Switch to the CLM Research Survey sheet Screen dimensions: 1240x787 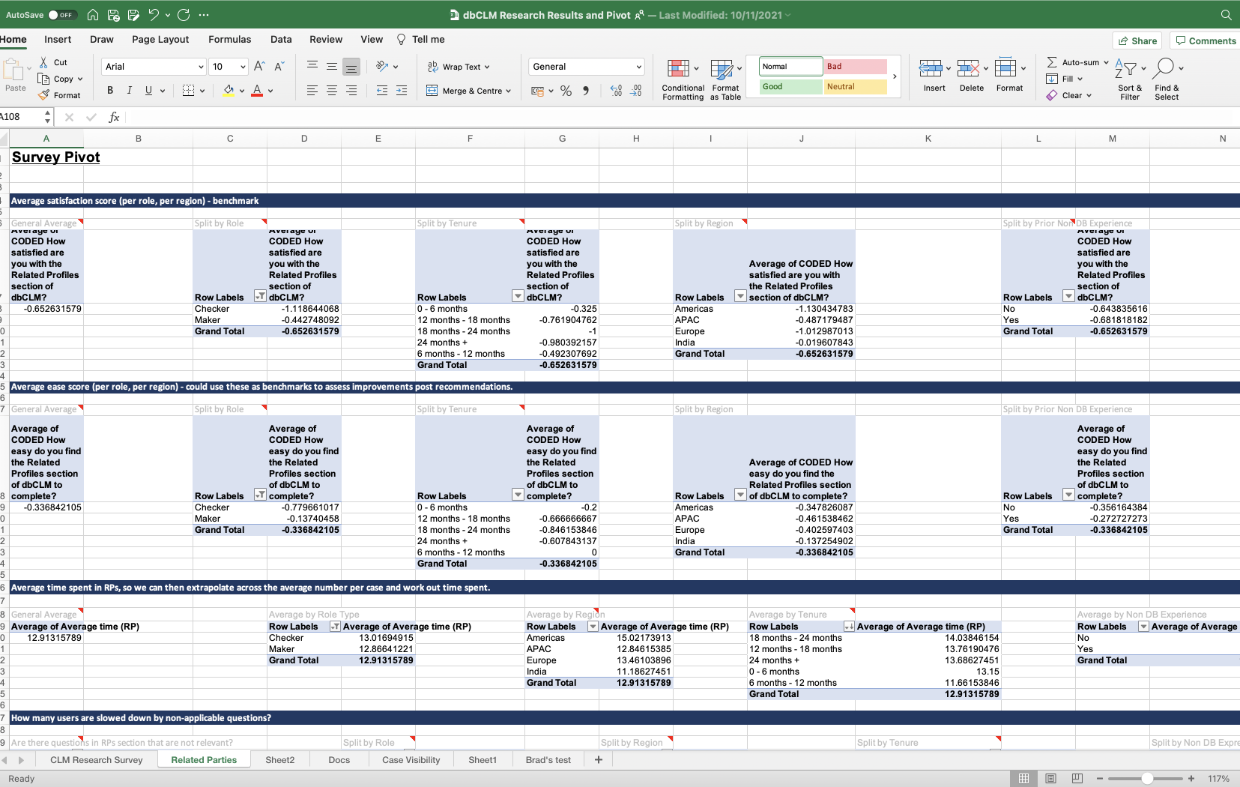(96, 760)
